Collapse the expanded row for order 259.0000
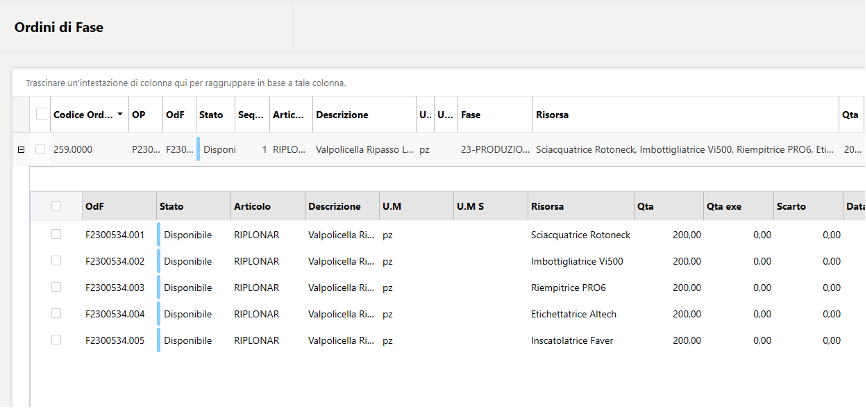Image resolution: width=866 pixels, height=408 pixels. click(x=21, y=150)
